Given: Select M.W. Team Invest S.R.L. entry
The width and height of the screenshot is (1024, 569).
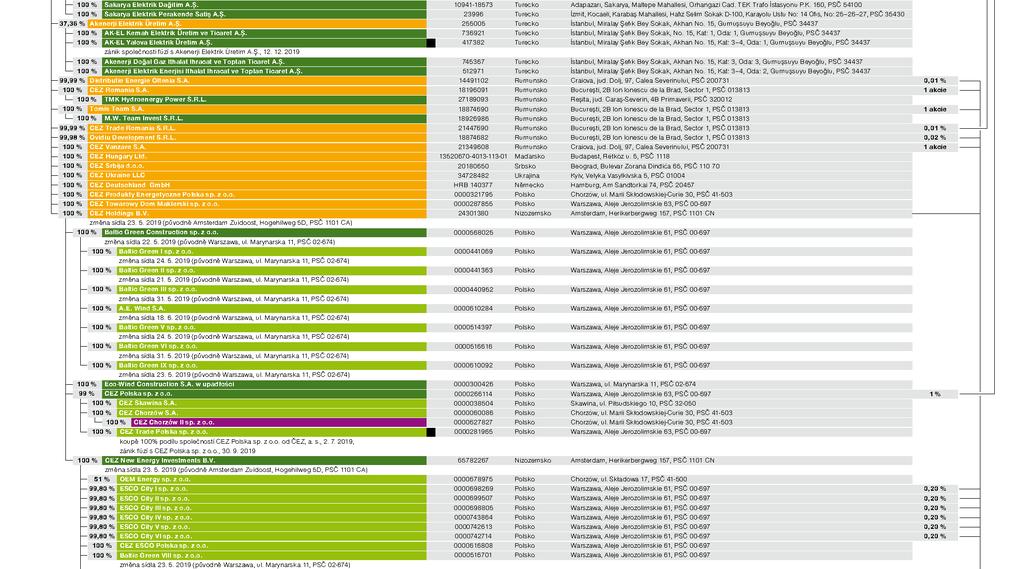Looking at the screenshot, I should [264, 118].
